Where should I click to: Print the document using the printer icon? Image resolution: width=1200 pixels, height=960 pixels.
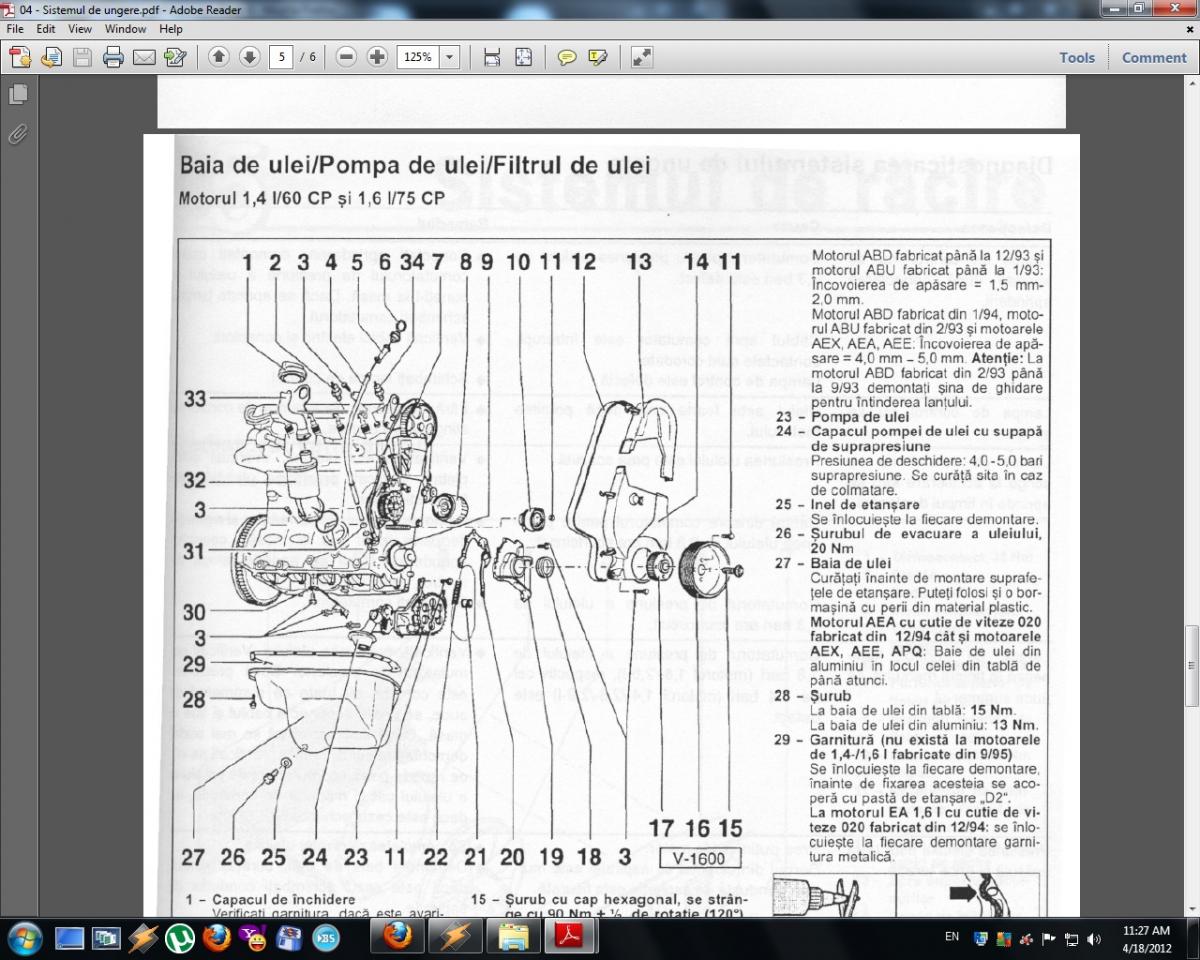[x=113, y=57]
